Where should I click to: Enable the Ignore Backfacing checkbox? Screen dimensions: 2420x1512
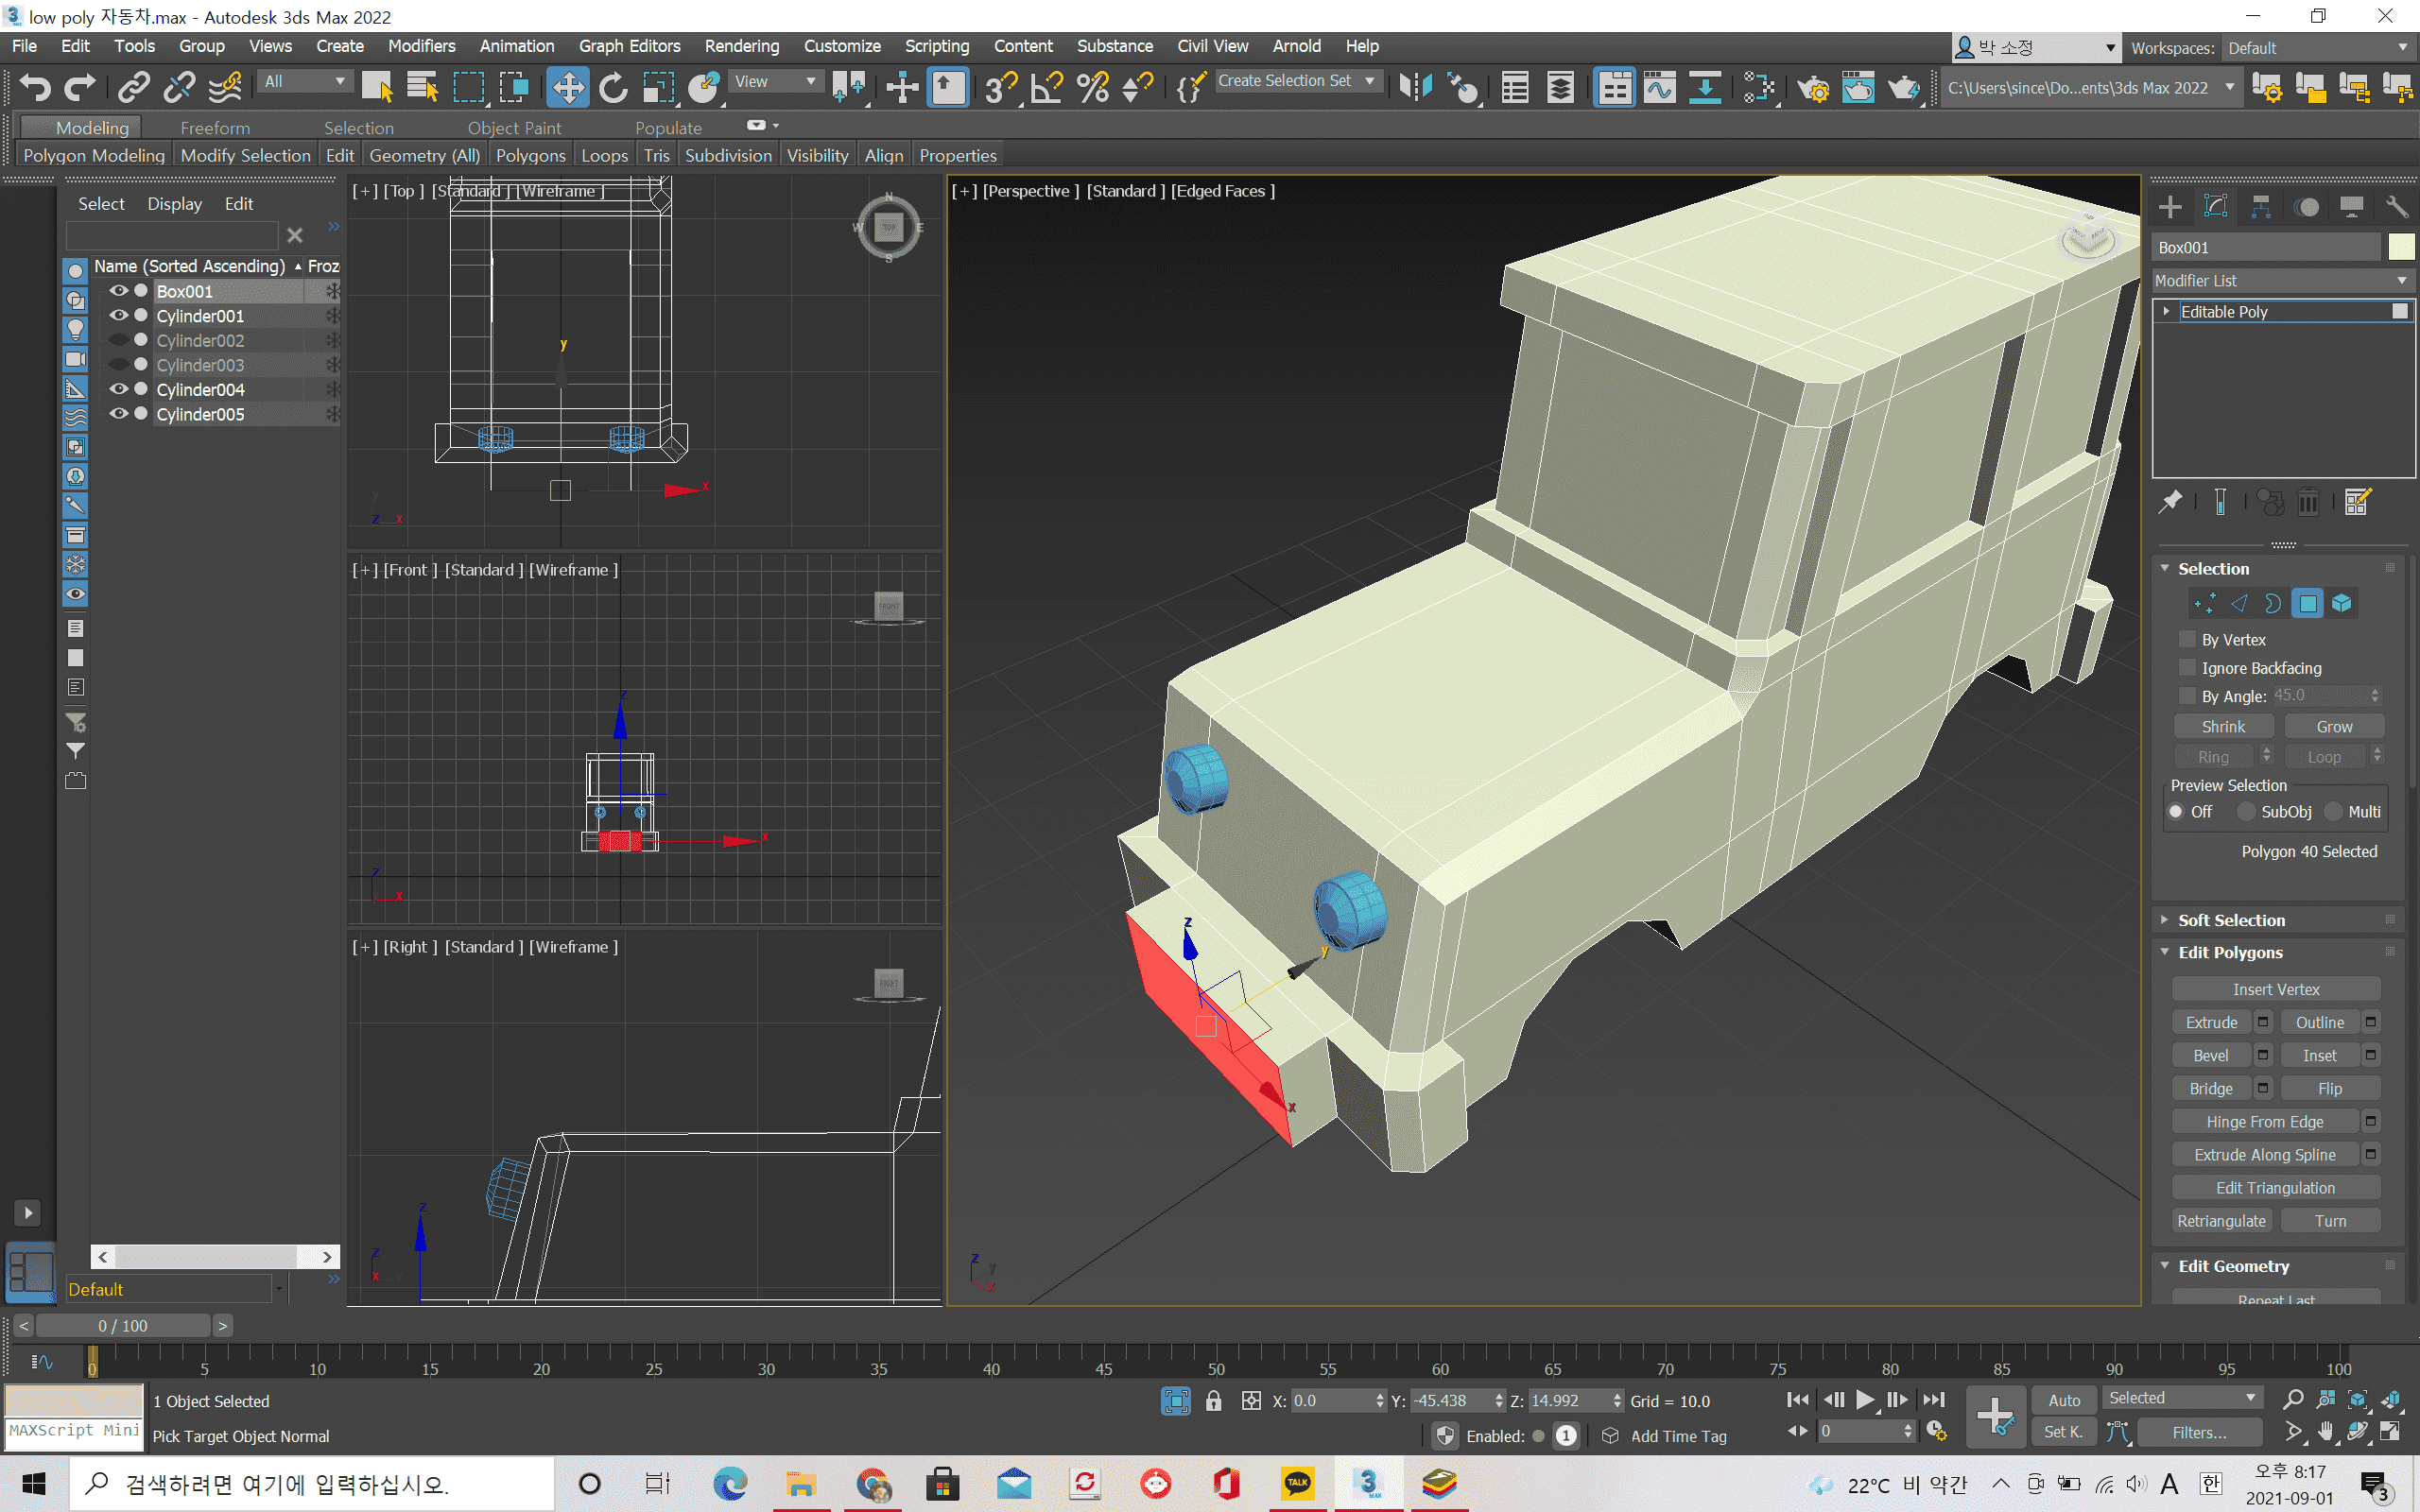(2187, 667)
